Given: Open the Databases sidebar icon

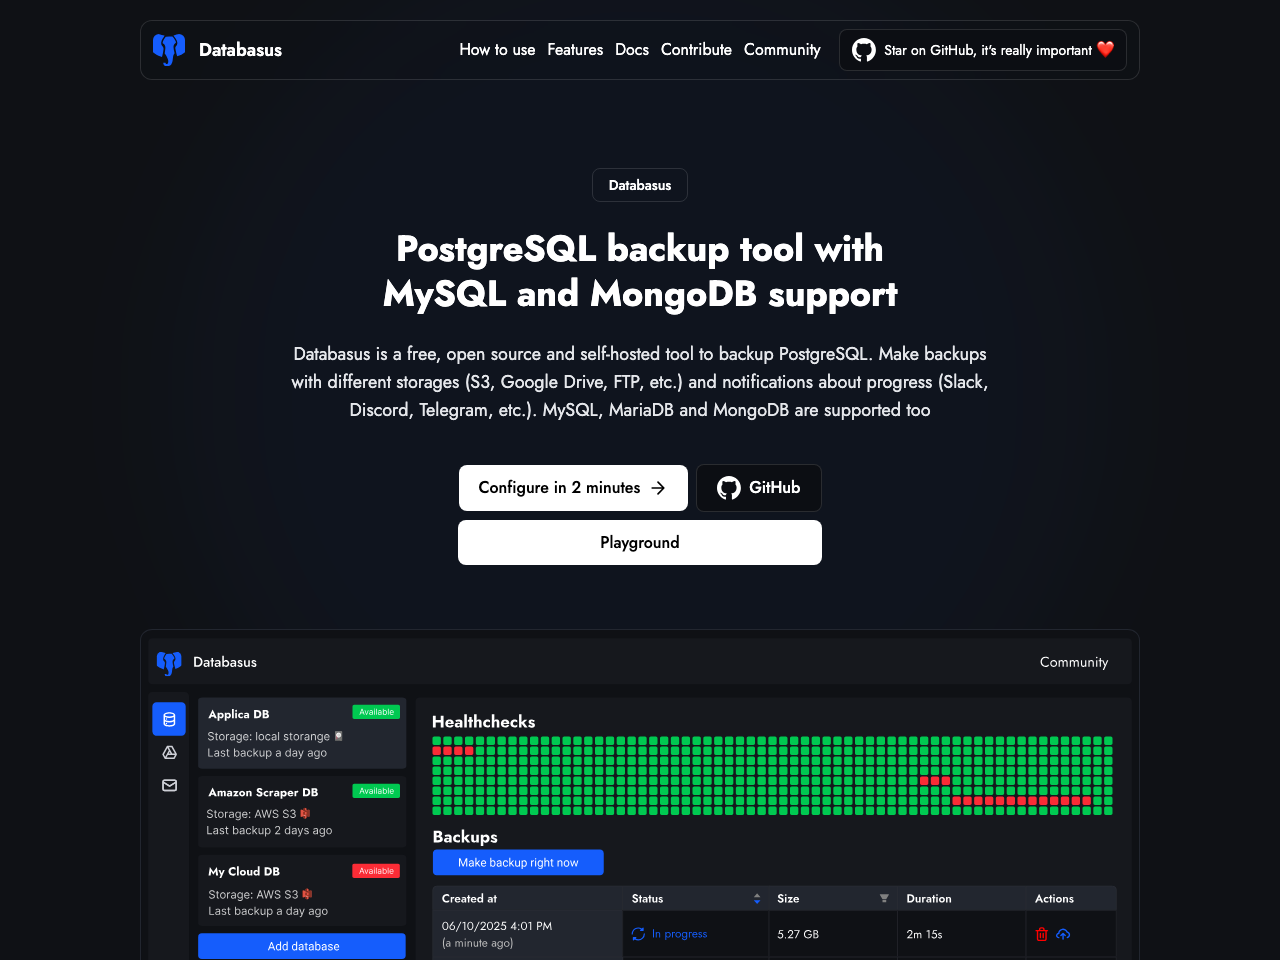Looking at the screenshot, I should (x=169, y=719).
